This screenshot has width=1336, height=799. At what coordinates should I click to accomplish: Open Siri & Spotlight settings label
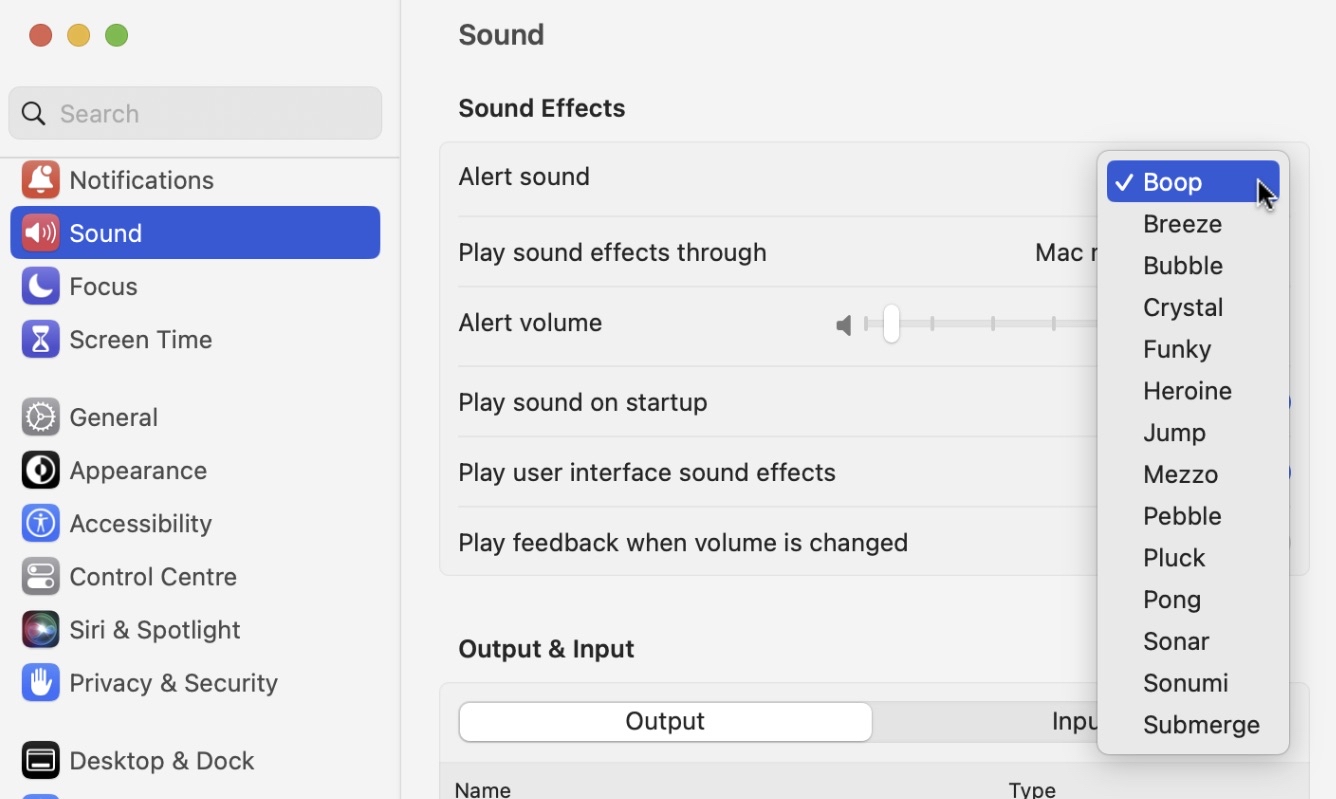[155, 629]
